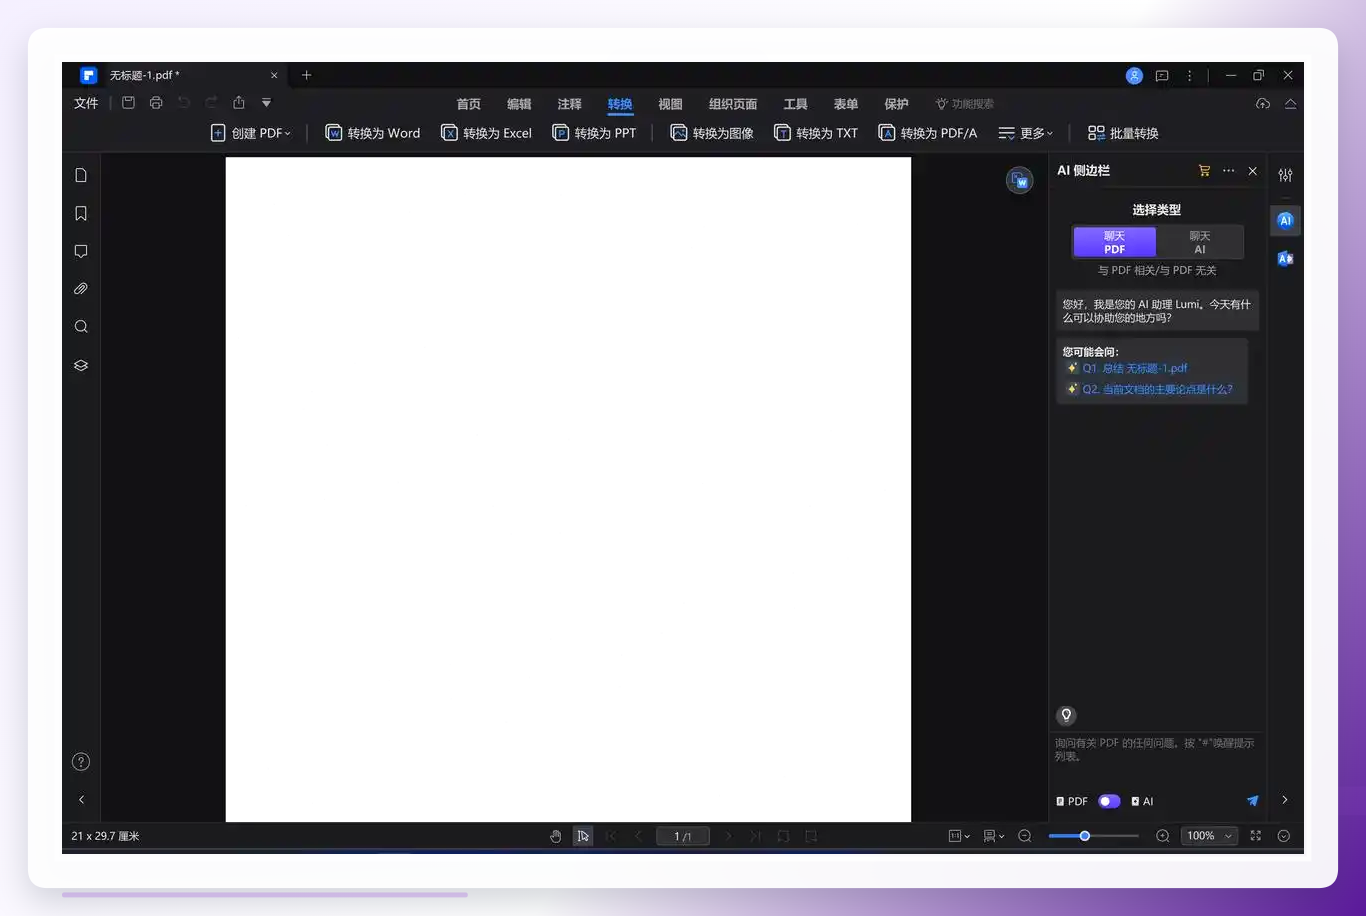Open the 创建 PDF dropdown
Screen dimensions: 1366x916
(251, 133)
